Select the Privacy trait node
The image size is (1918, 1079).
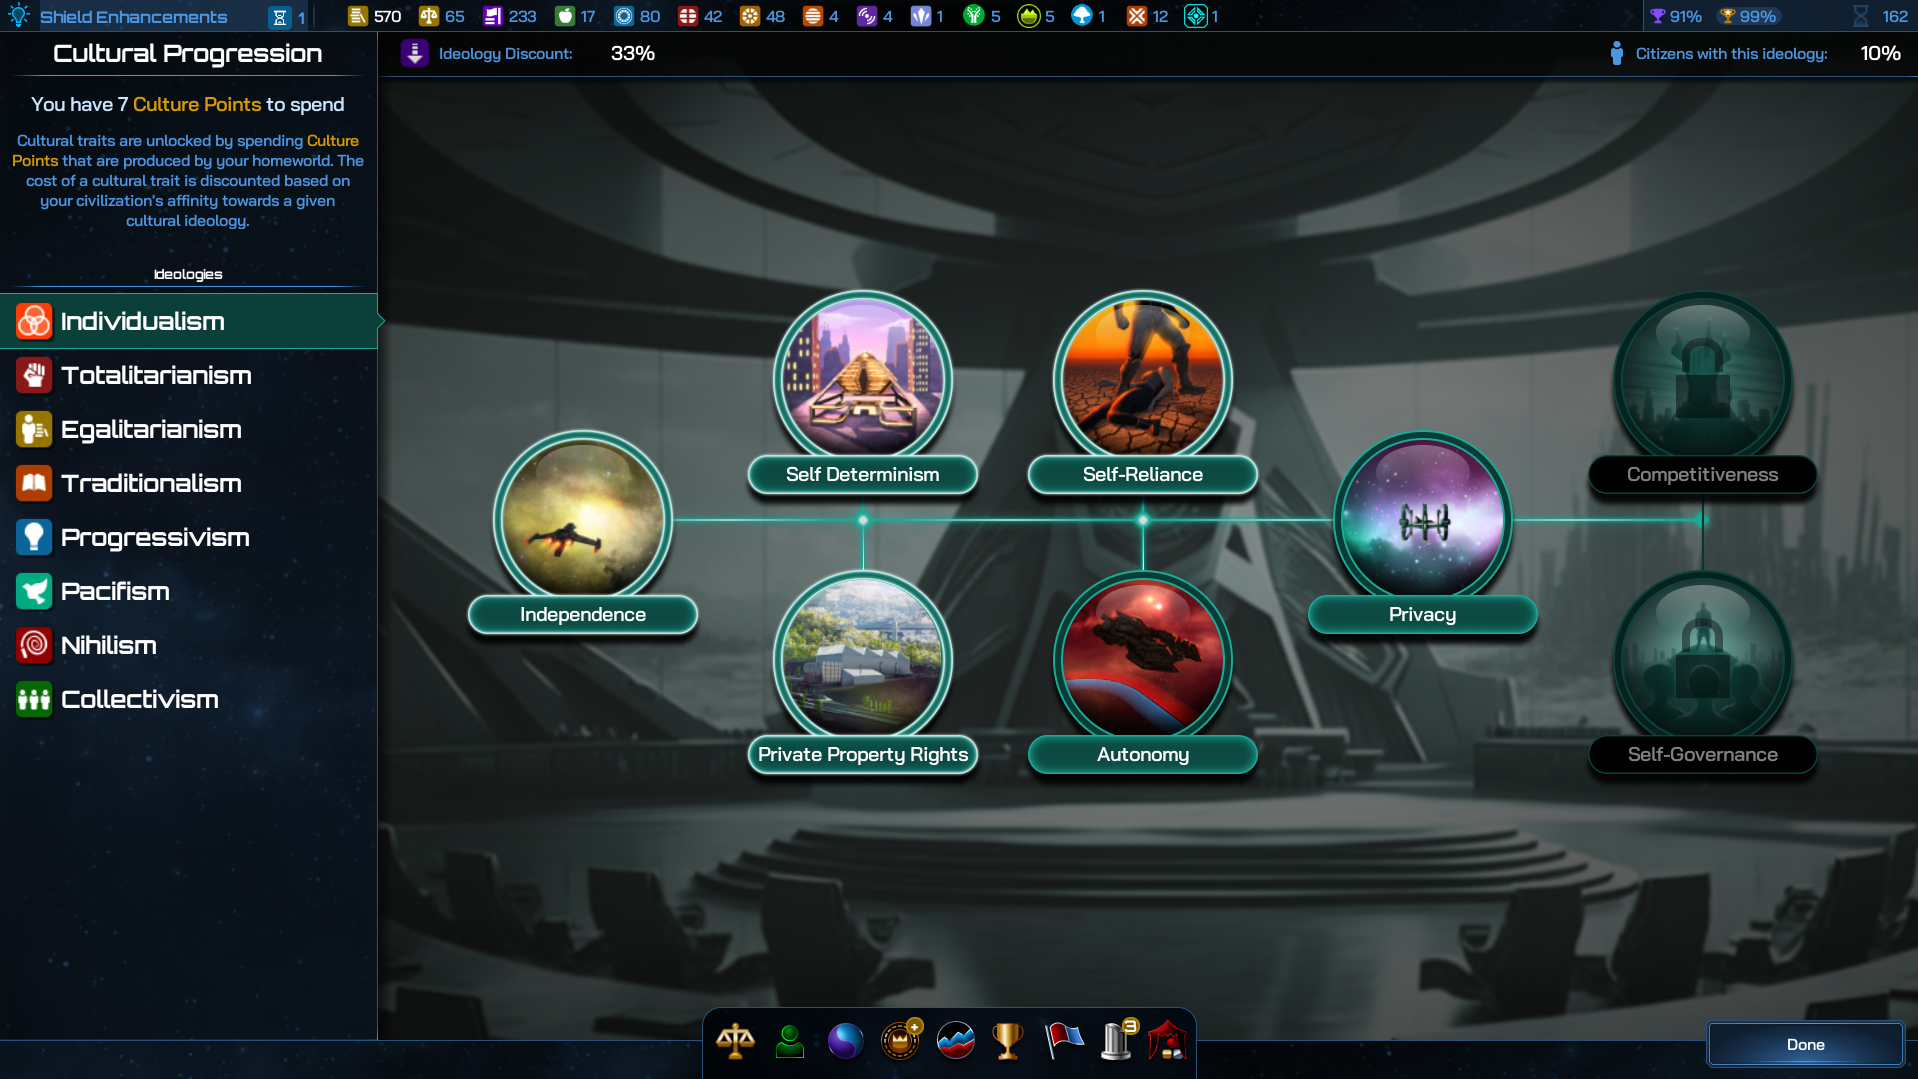click(1422, 520)
